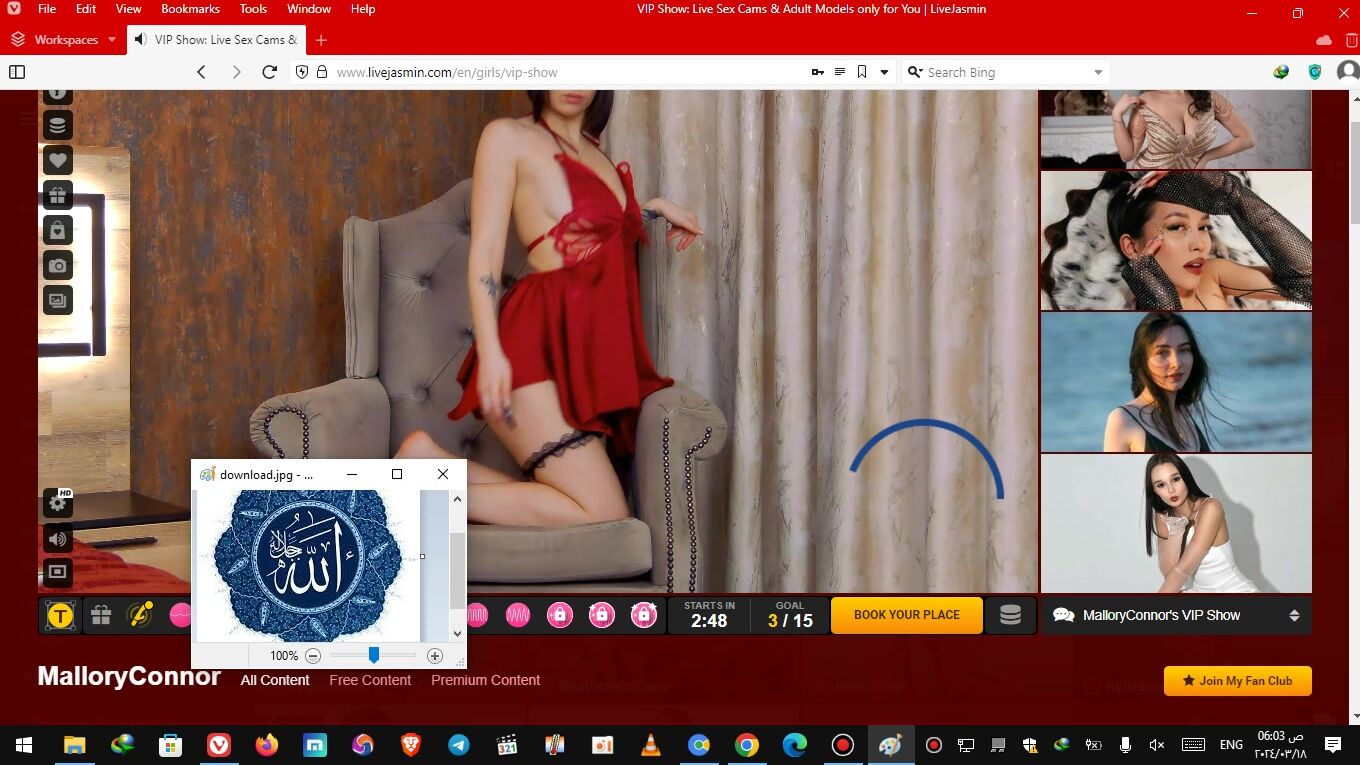Reload the current page

click(269, 72)
